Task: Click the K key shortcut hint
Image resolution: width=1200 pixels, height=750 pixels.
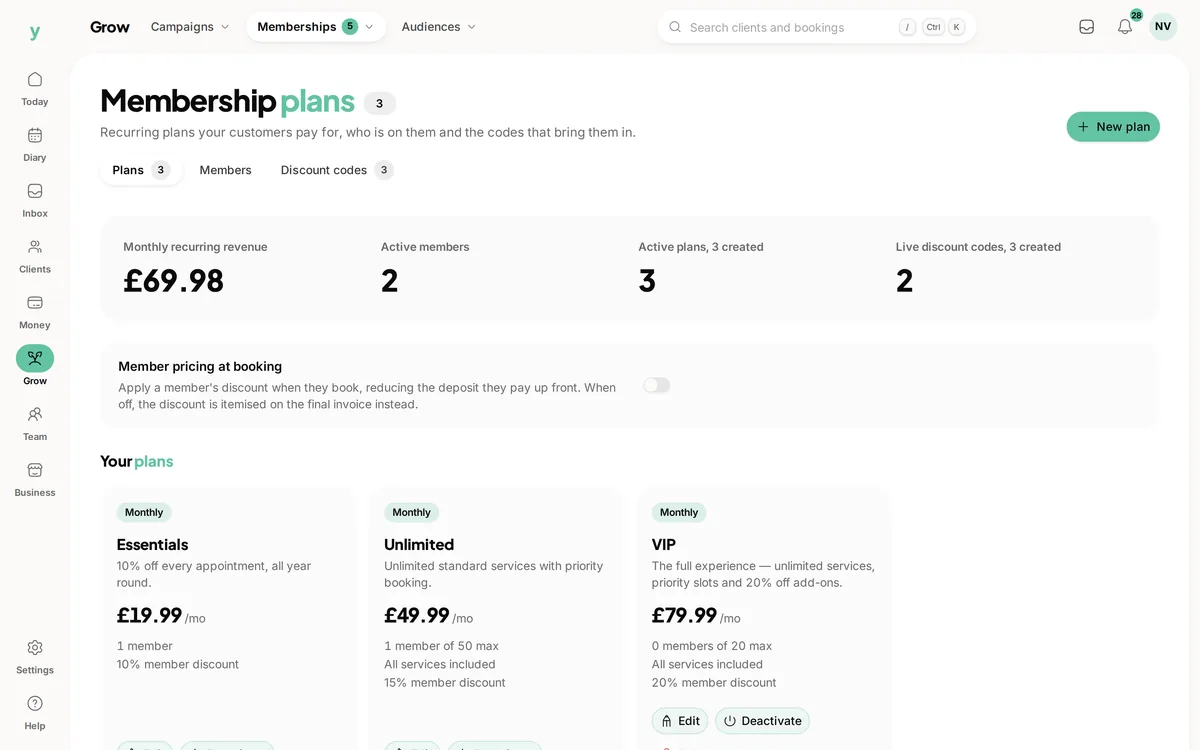Action: click(957, 27)
